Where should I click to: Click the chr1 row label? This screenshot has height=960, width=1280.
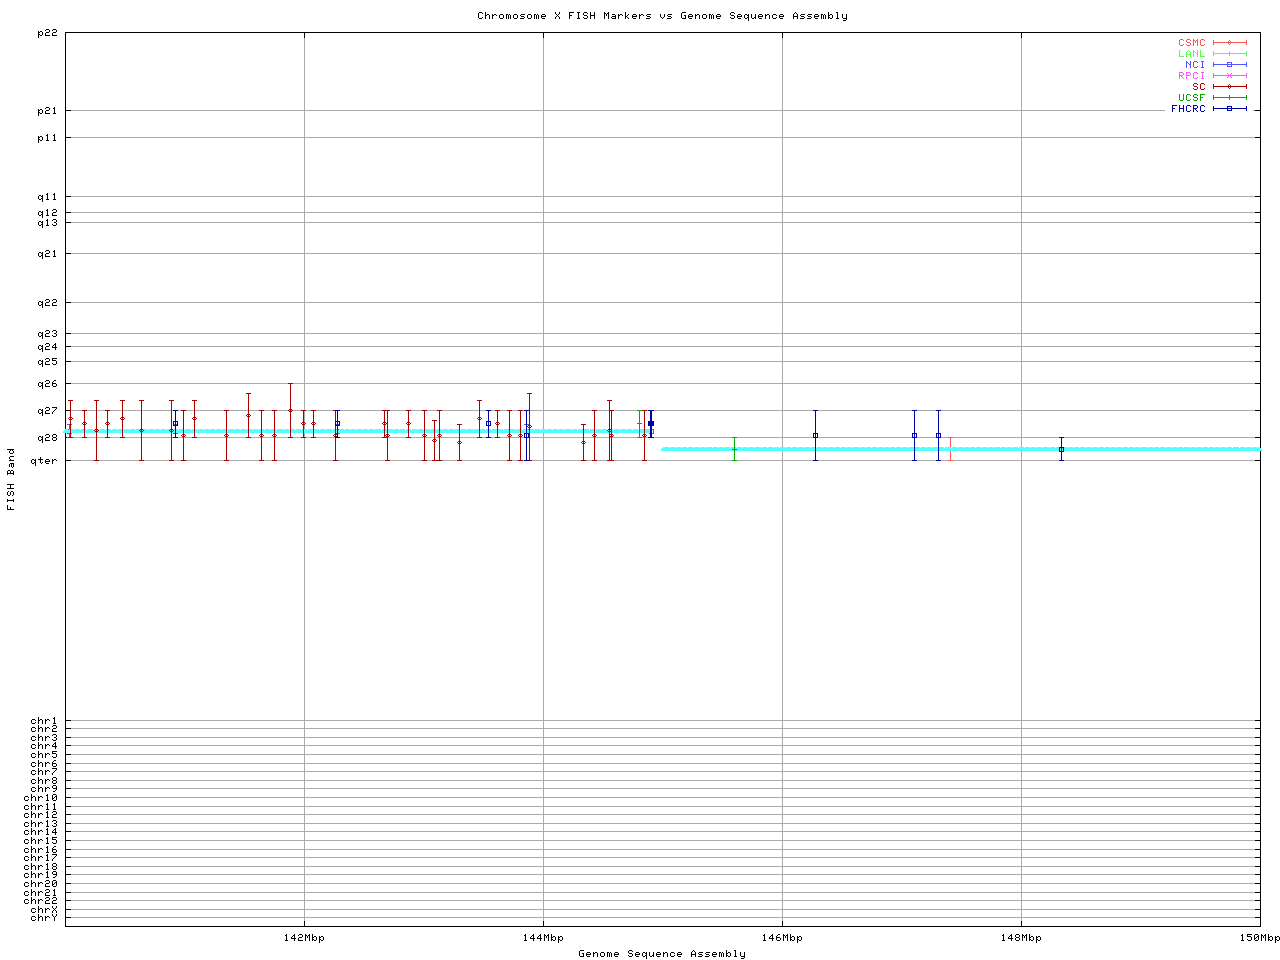(x=44, y=721)
